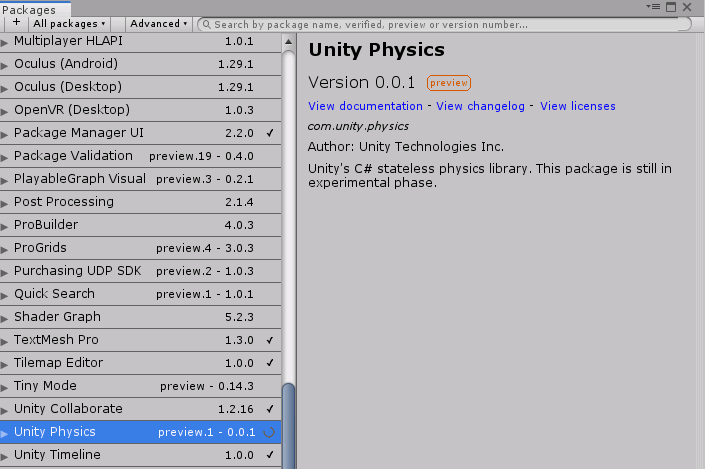Select the Shader Graph package

(140, 317)
